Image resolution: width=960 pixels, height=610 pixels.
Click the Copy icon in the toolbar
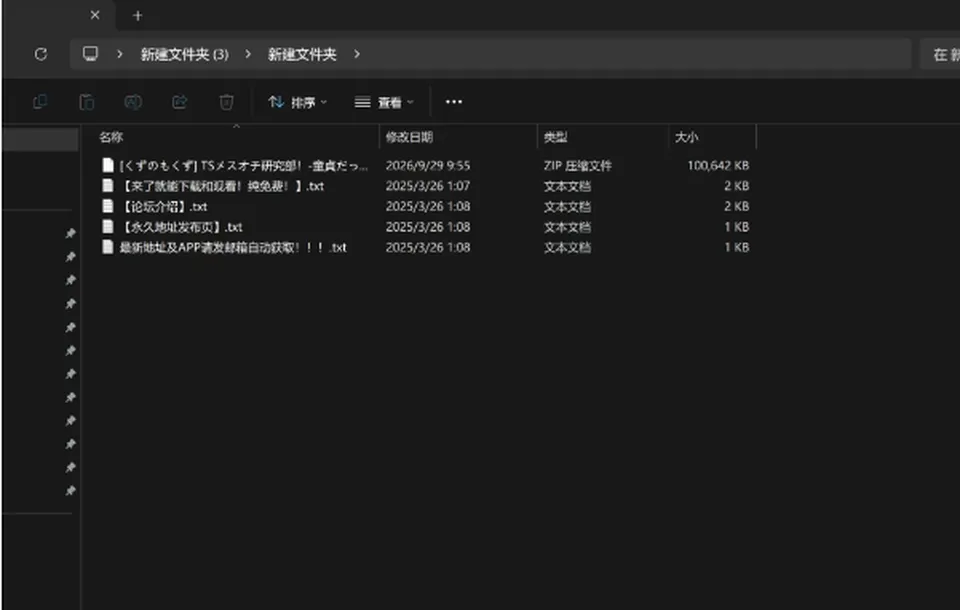coord(40,102)
